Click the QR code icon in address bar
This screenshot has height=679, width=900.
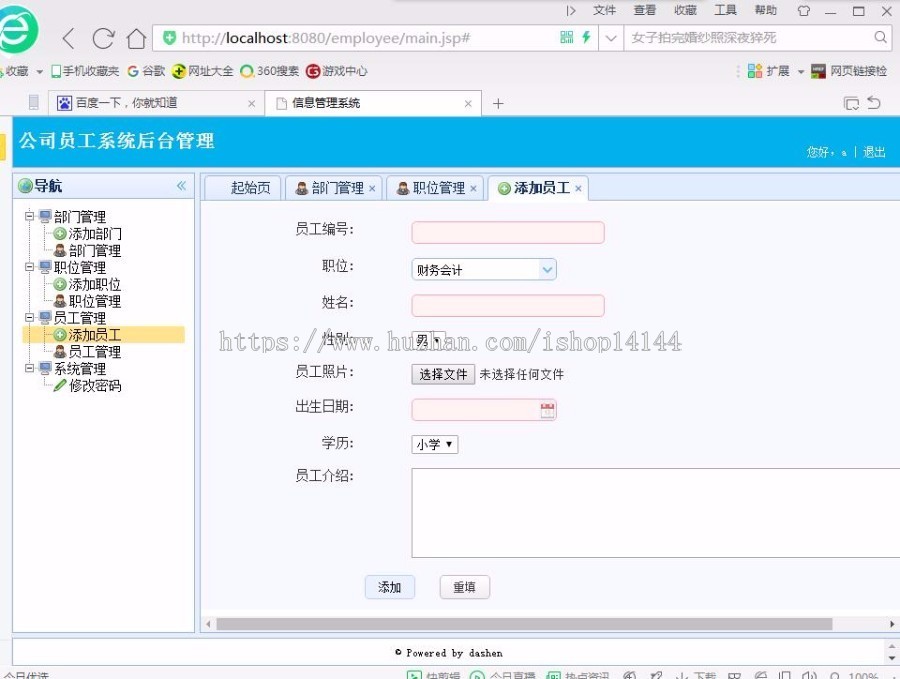[567, 37]
